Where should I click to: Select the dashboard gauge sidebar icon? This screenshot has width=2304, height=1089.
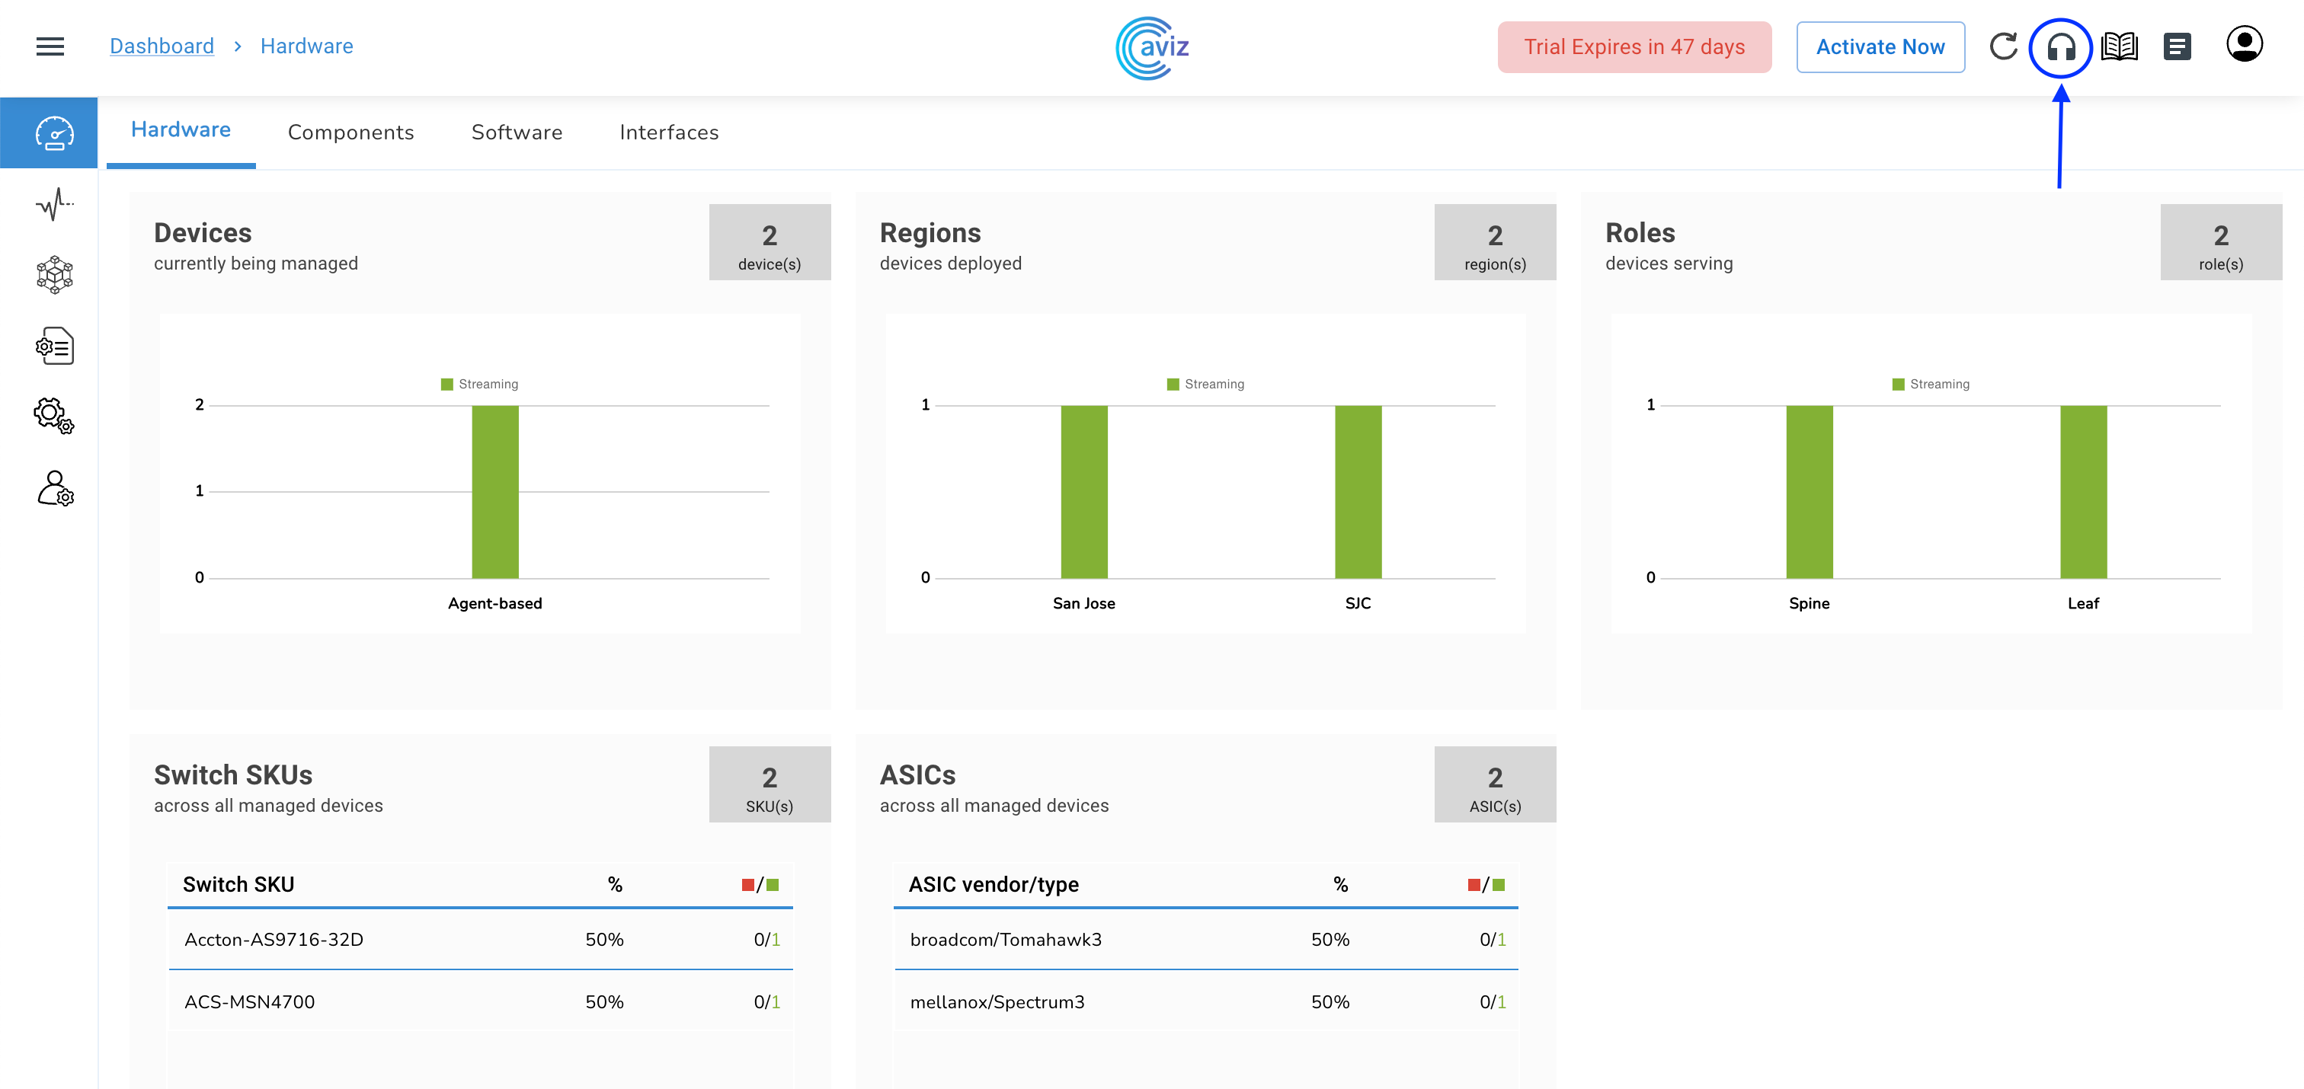(x=54, y=133)
